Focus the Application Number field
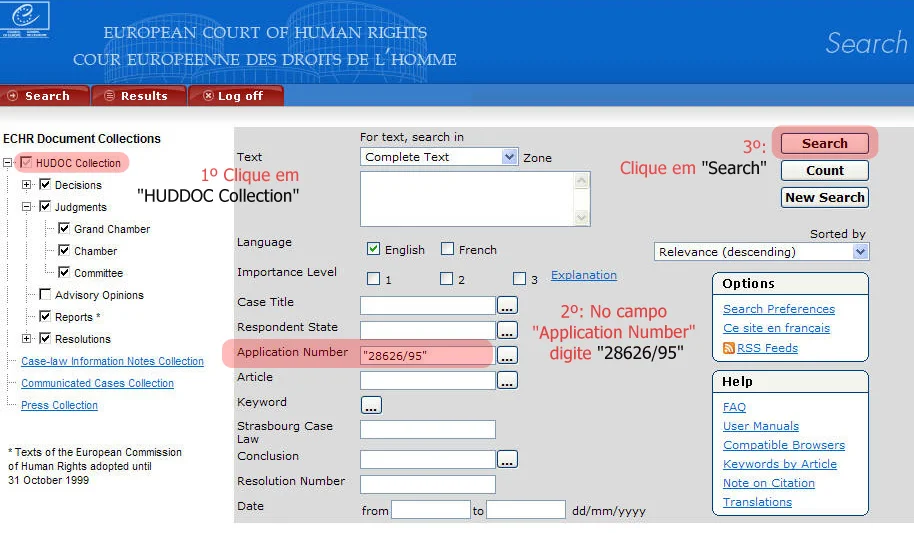The height and width of the screenshot is (533, 914). pos(428,355)
